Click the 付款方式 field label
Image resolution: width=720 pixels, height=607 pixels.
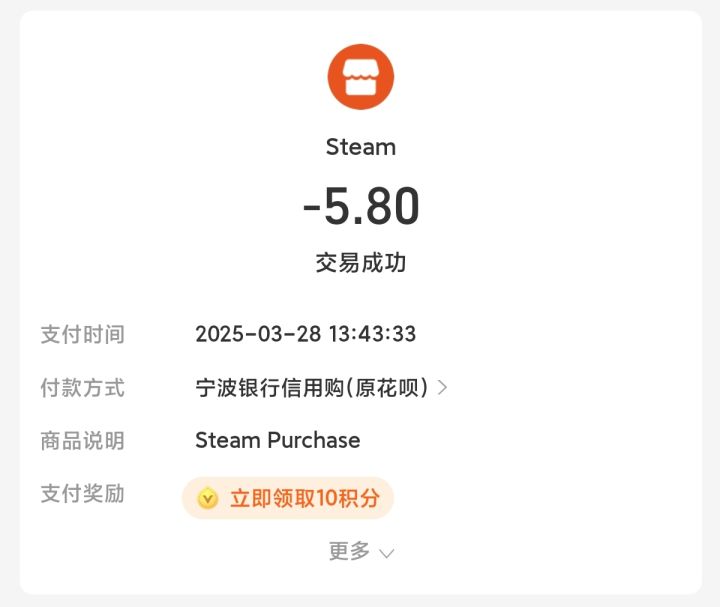(x=82, y=387)
